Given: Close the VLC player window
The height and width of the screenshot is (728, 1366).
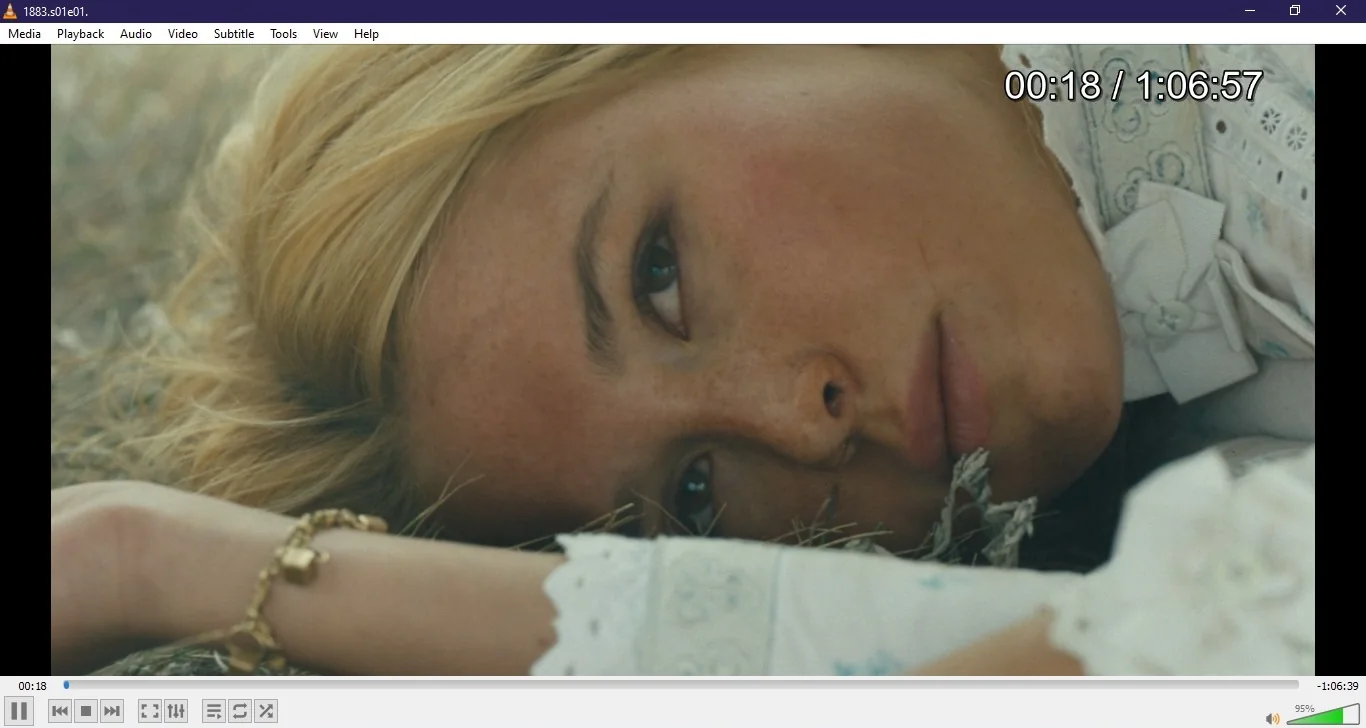Looking at the screenshot, I should point(1342,11).
